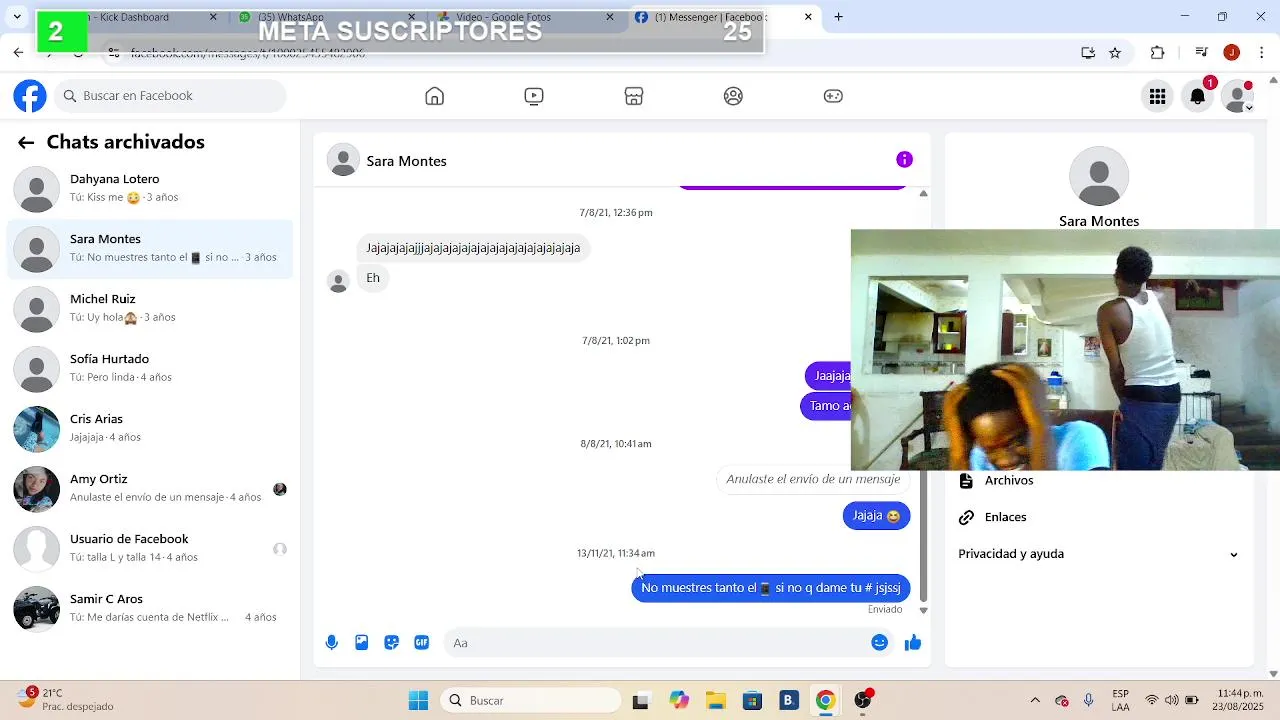Viewport: 1280px width, 720px height.
Task: Click Sara Montes profile avatar in details panel
Action: click(x=1099, y=177)
